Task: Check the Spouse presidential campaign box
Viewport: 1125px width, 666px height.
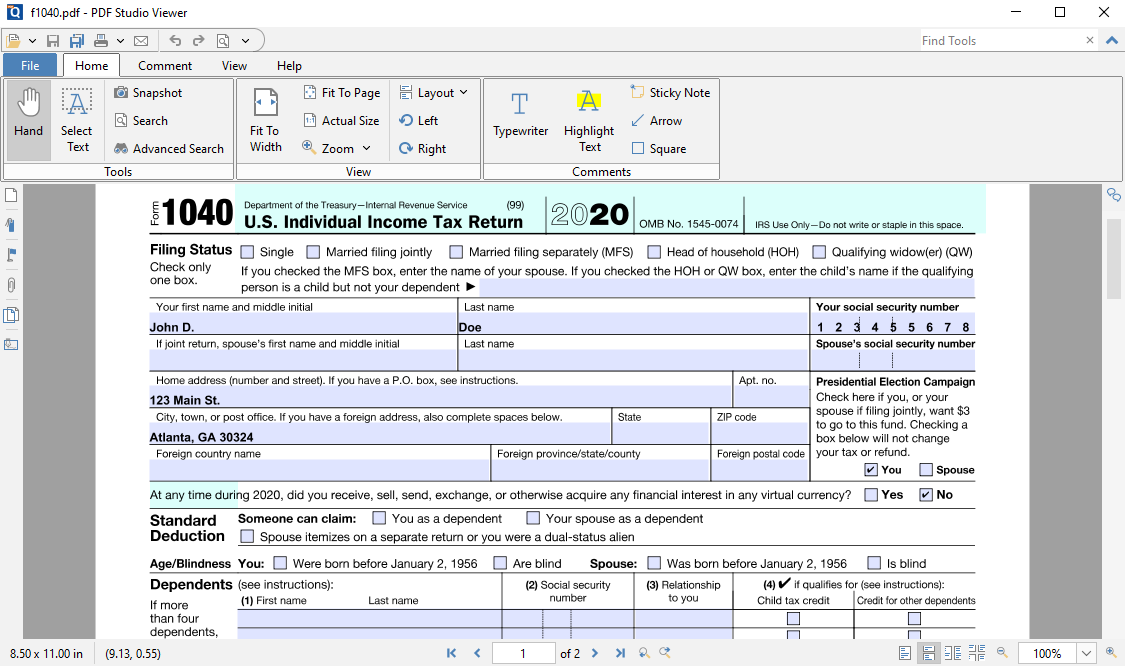Action: tap(926, 469)
